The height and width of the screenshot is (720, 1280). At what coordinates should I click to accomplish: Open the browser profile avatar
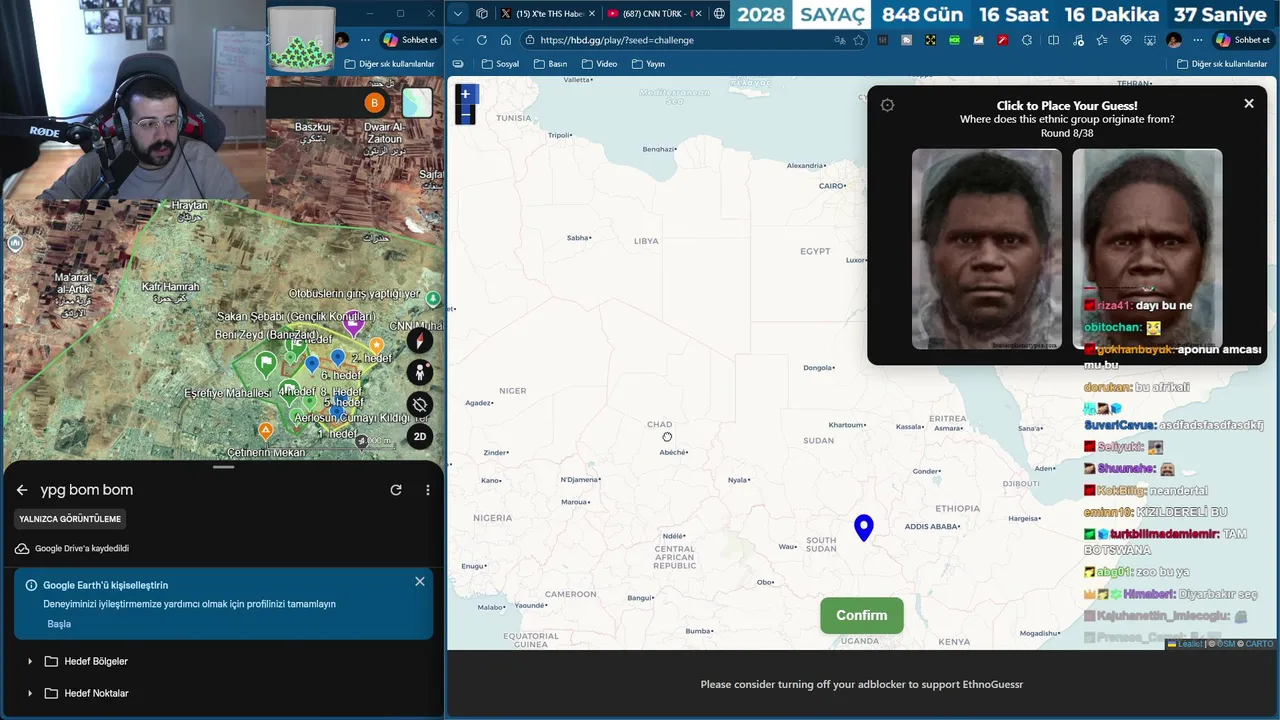[x=1174, y=40]
